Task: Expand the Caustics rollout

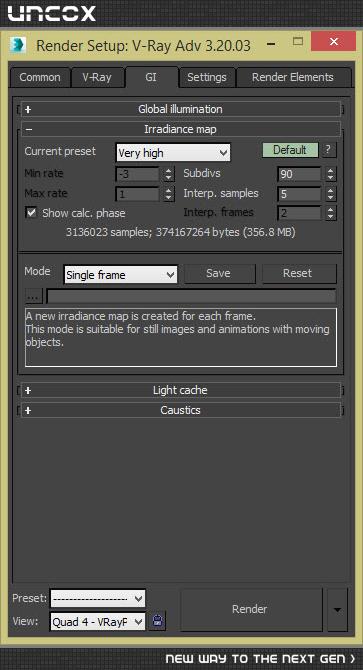Action: tap(181, 410)
